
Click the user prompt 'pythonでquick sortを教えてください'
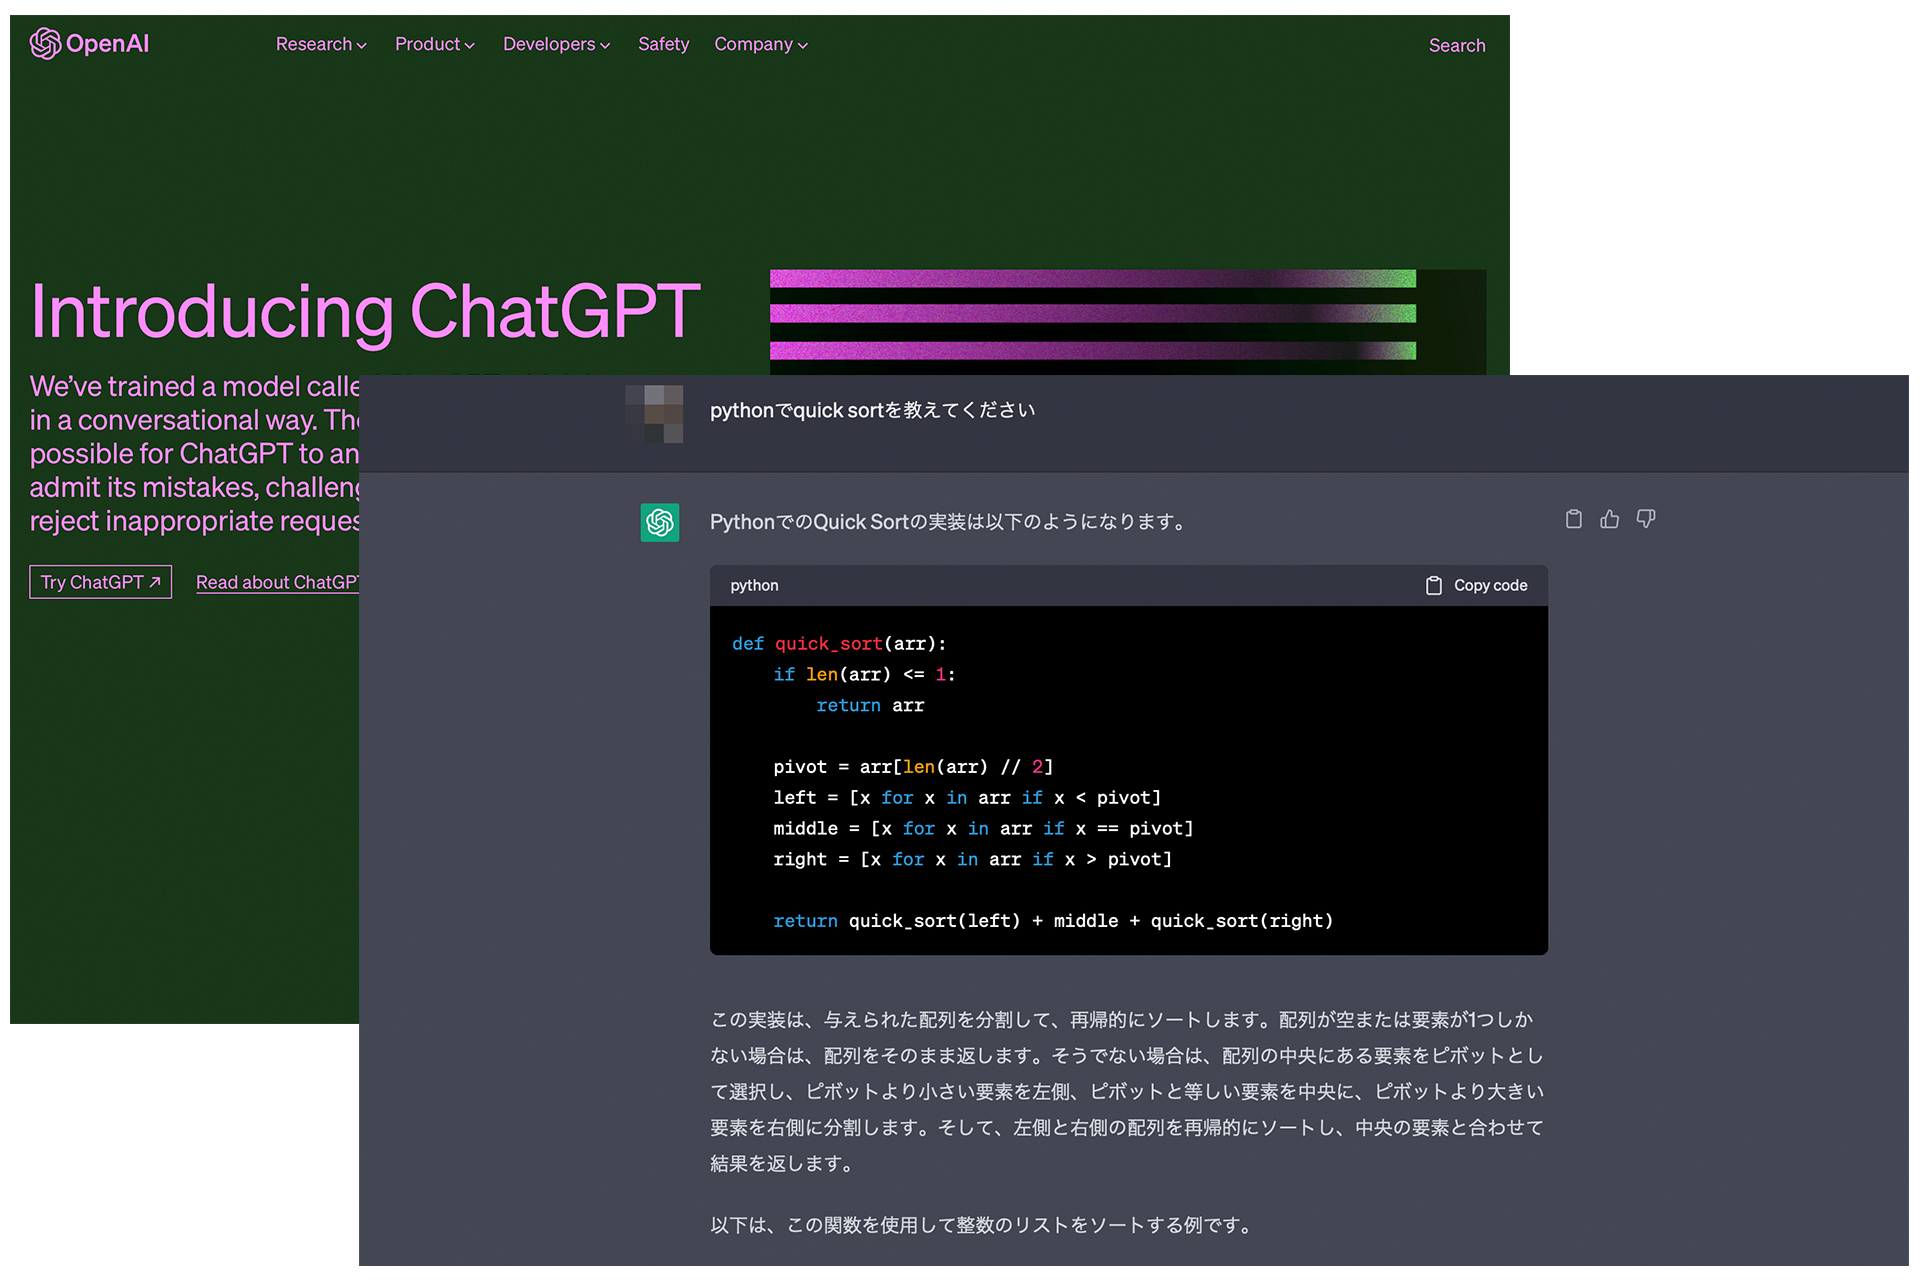(x=872, y=410)
